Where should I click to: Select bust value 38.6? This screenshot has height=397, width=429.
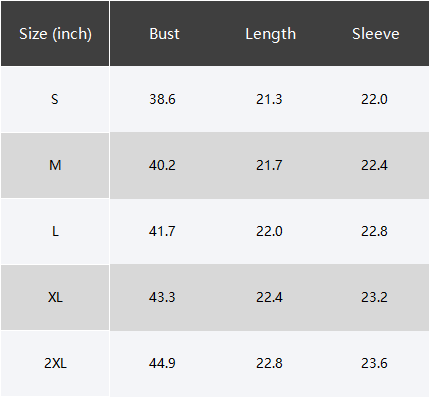click(162, 99)
